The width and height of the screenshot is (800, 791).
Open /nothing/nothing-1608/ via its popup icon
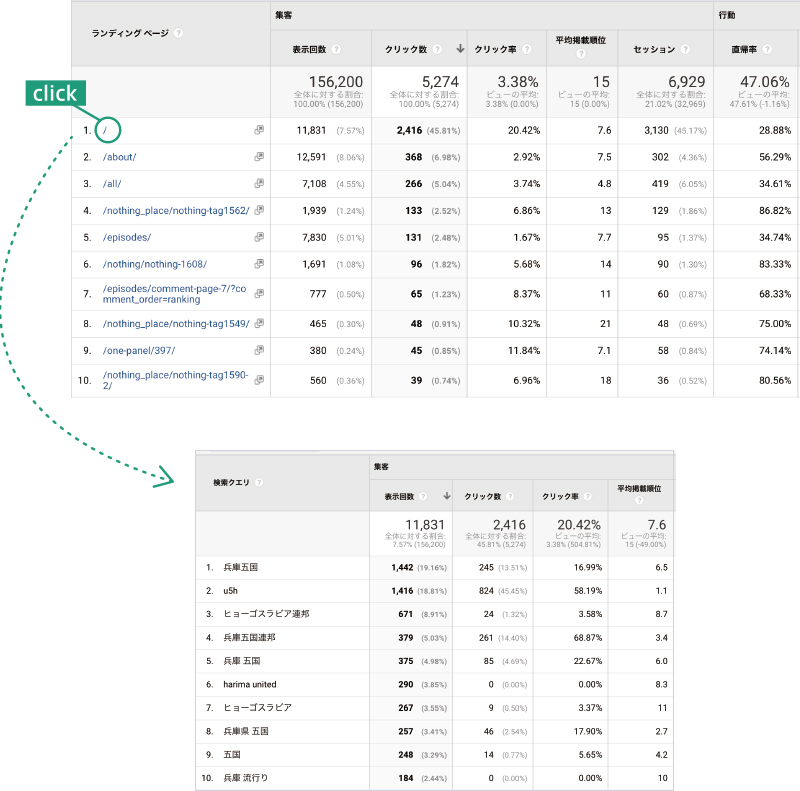(x=259, y=264)
